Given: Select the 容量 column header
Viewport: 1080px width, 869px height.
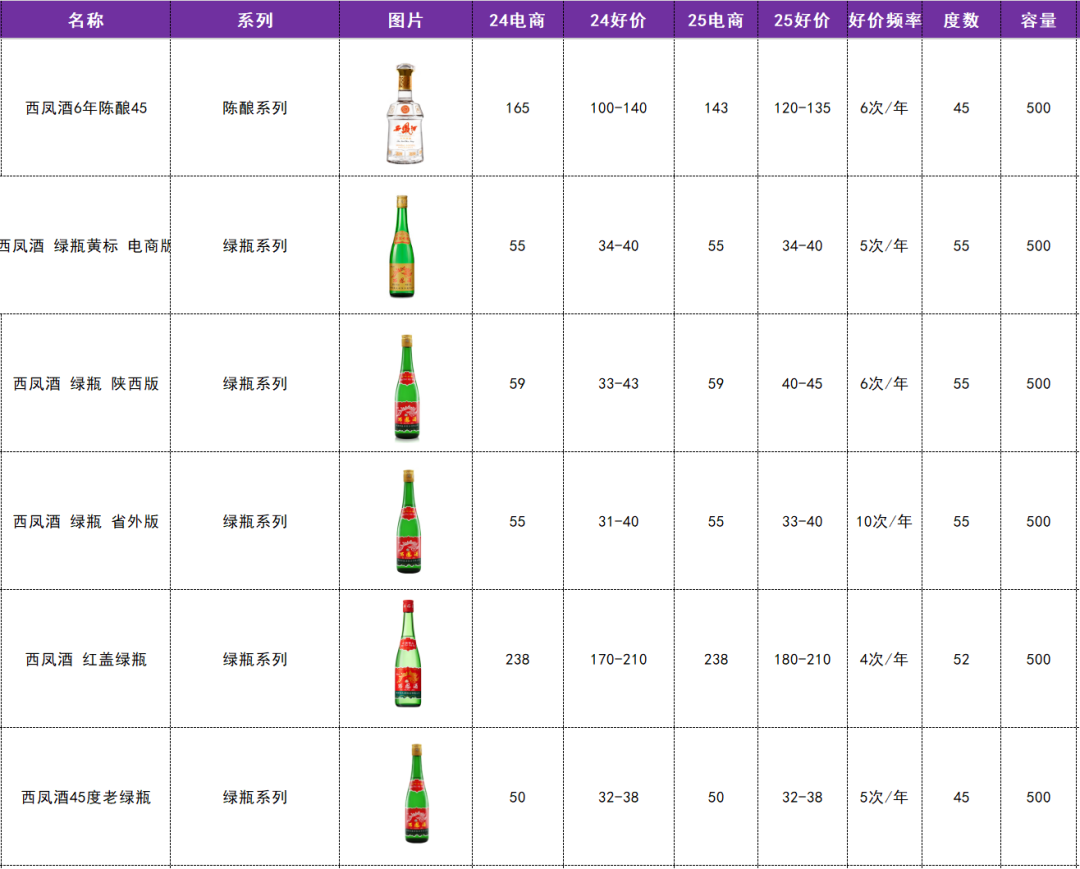Looking at the screenshot, I should click(x=1038, y=20).
